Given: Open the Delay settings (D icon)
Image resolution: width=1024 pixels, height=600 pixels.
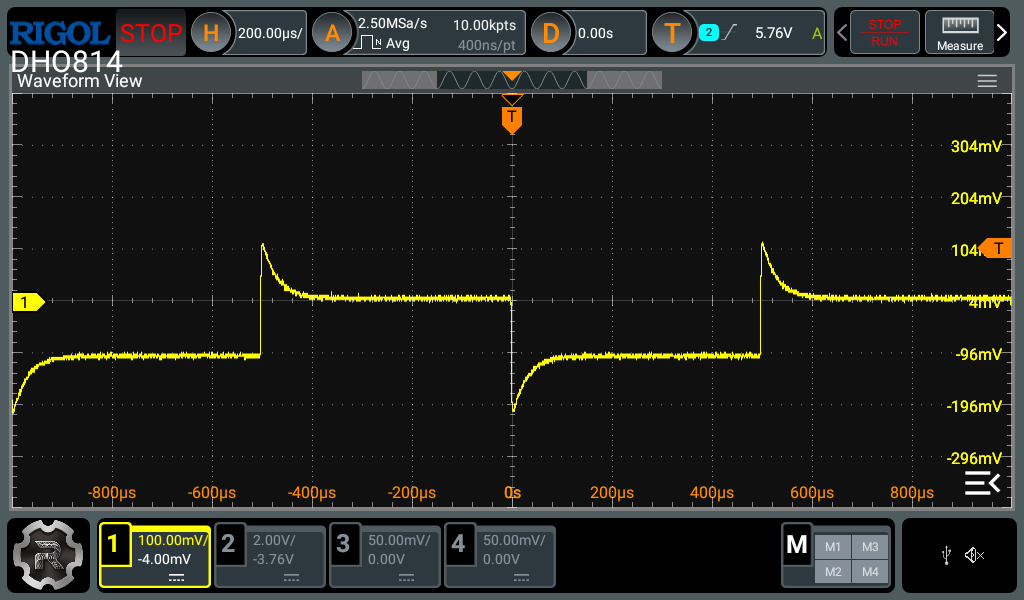Looking at the screenshot, I should 551,33.
